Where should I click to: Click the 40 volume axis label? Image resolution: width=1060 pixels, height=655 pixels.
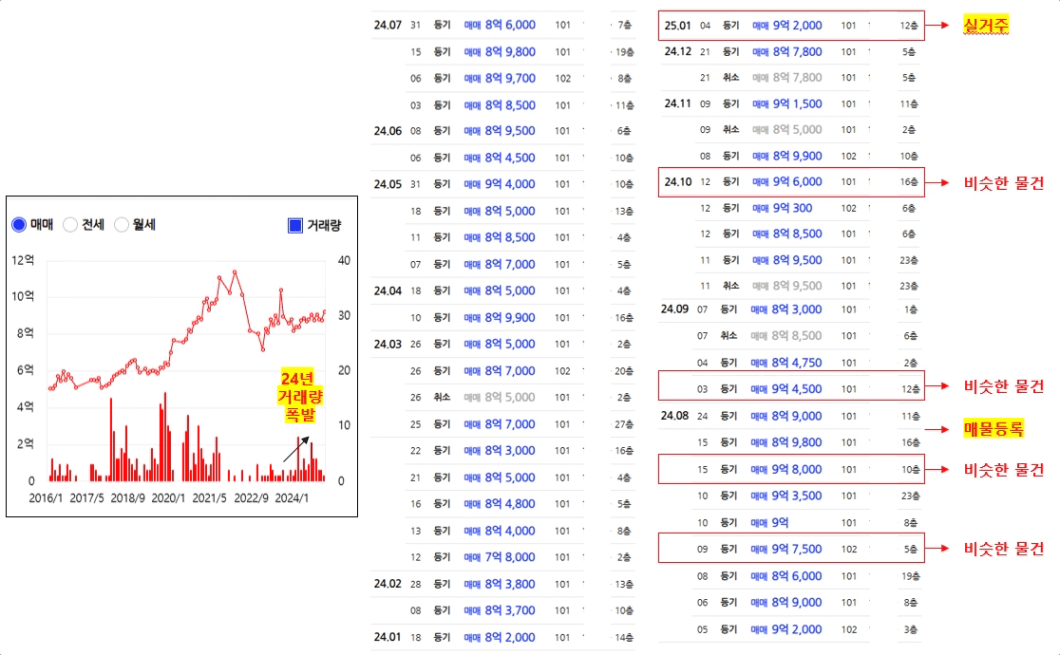click(x=344, y=260)
